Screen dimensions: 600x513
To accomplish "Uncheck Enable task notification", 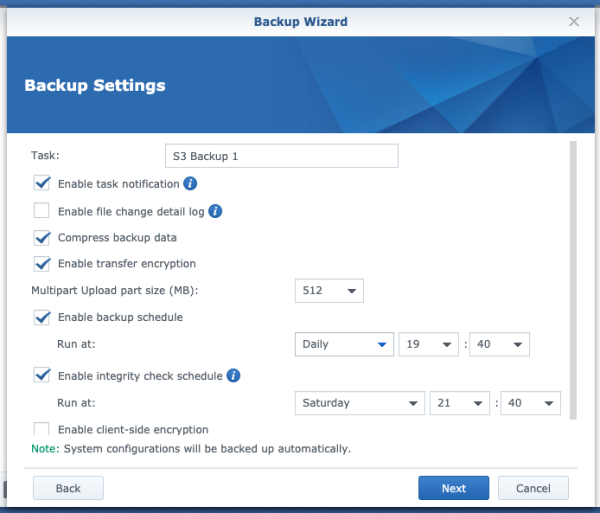I will click(42, 183).
